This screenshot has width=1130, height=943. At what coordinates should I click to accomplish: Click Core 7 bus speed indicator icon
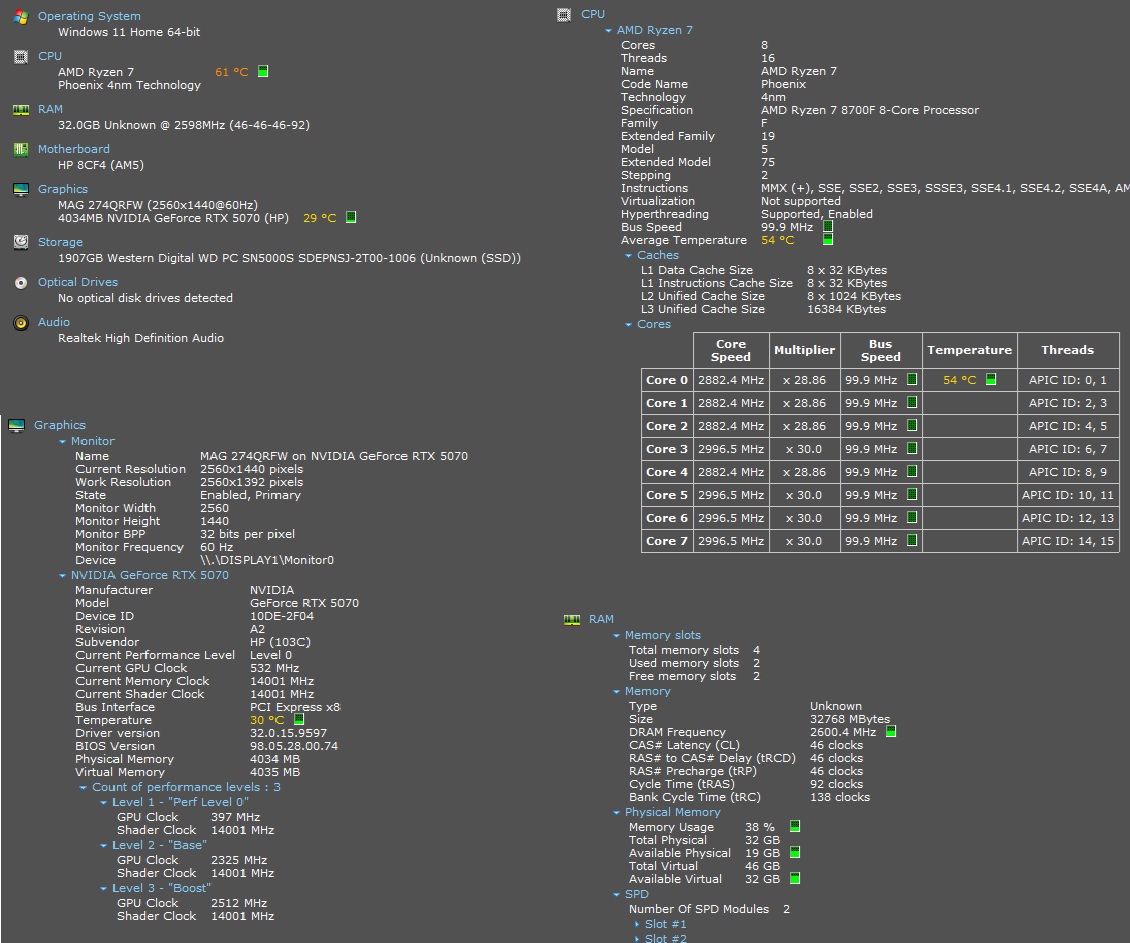[912, 540]
